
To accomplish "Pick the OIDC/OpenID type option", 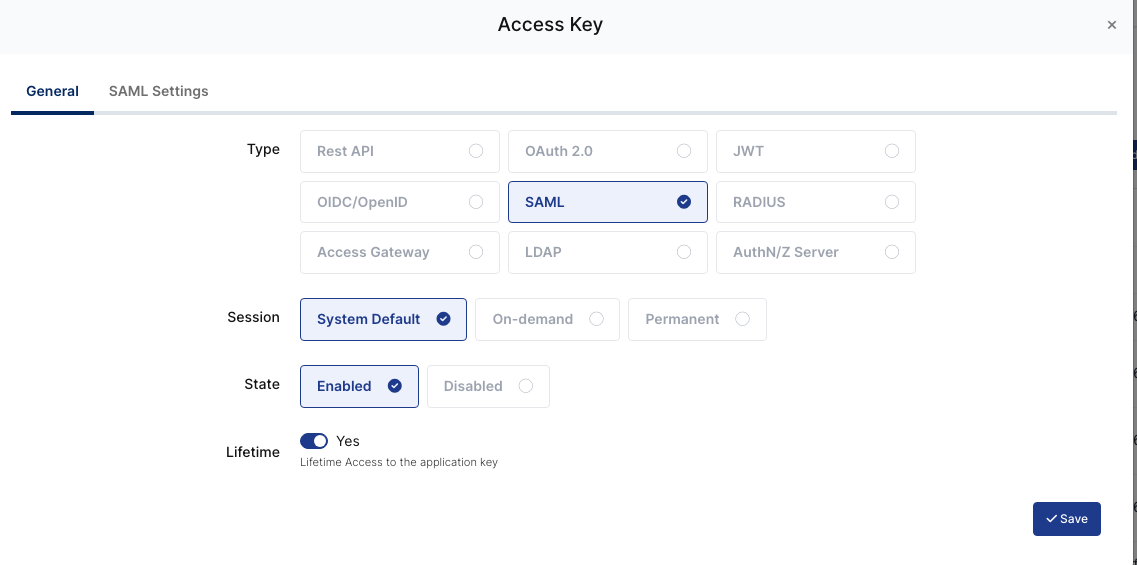I will (399, 202).
